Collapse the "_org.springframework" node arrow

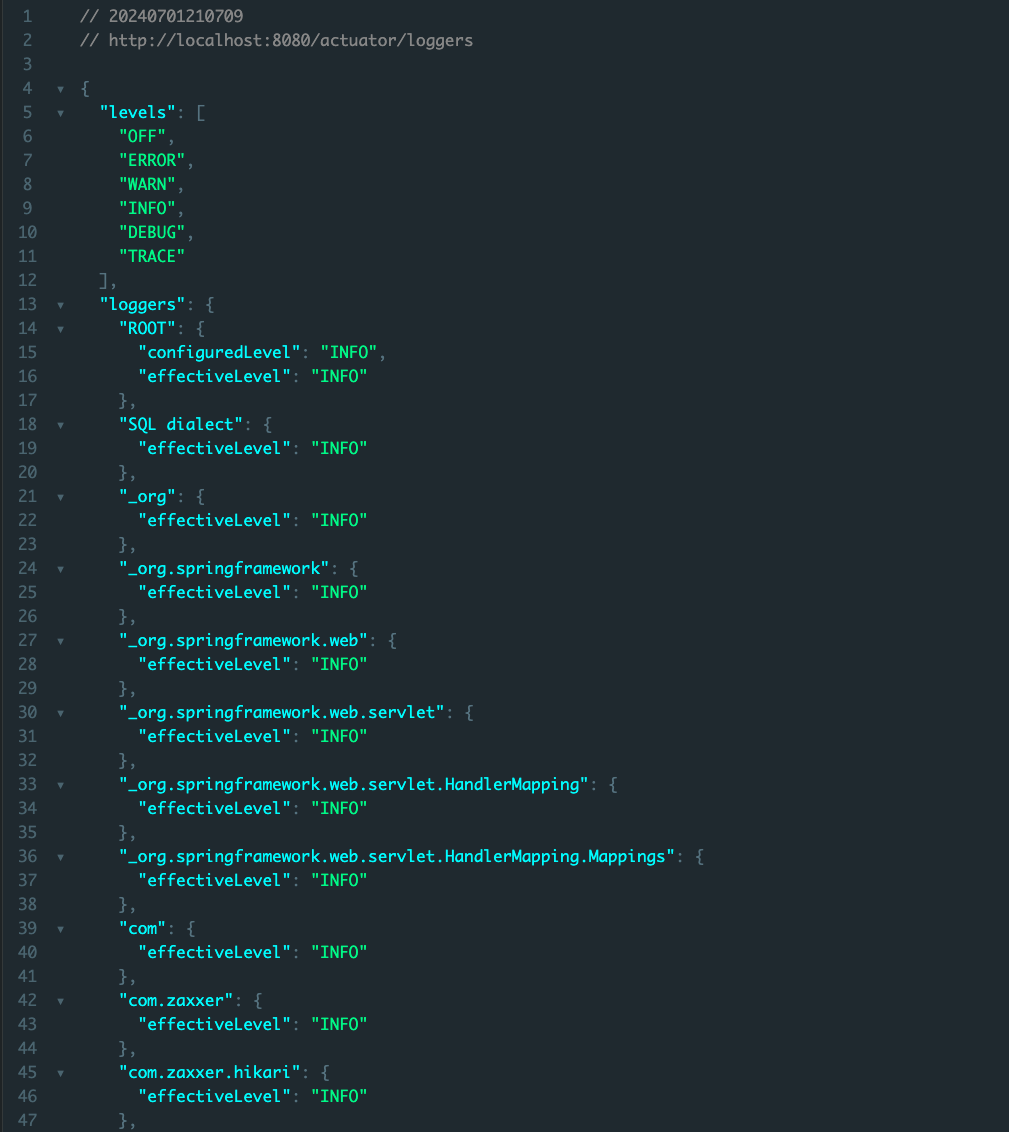61,570
